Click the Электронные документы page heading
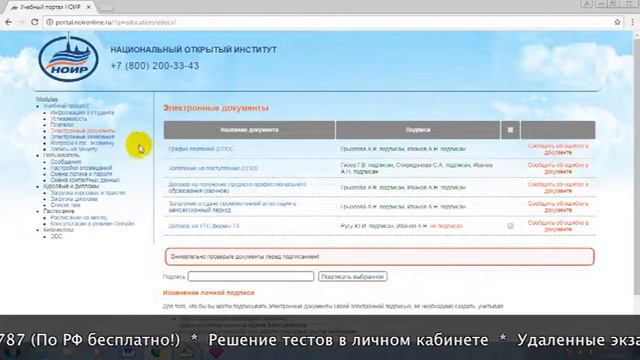This screenshot has width=640, height=360. point(216,108)
